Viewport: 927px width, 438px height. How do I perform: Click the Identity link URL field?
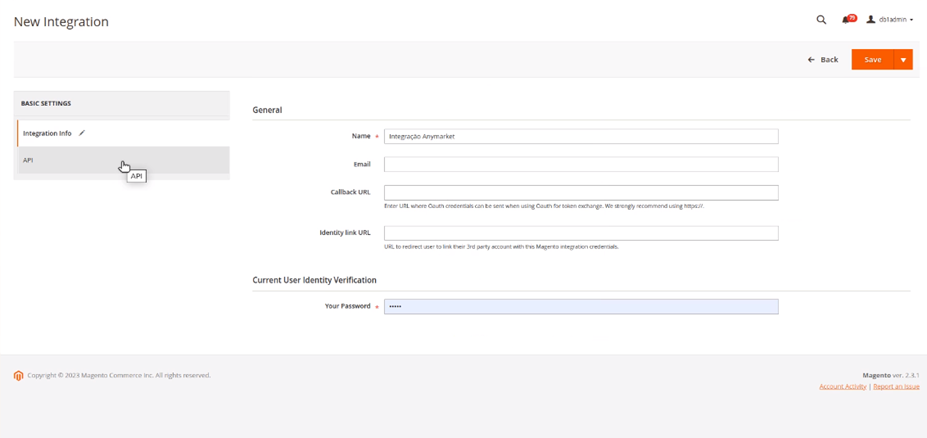click(581, 233)
